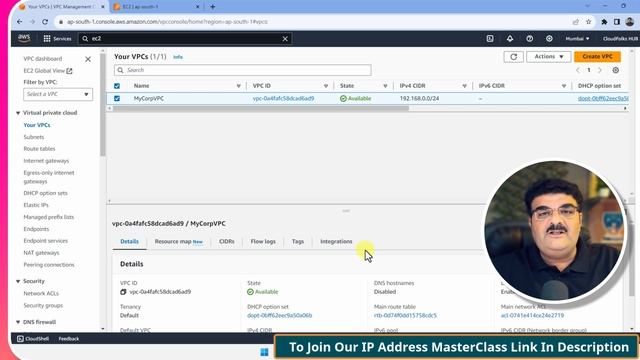This screenshot has height=360, width=640.
Task: Click the sidebar vertical scrollbar
Action: click(102, 104)
